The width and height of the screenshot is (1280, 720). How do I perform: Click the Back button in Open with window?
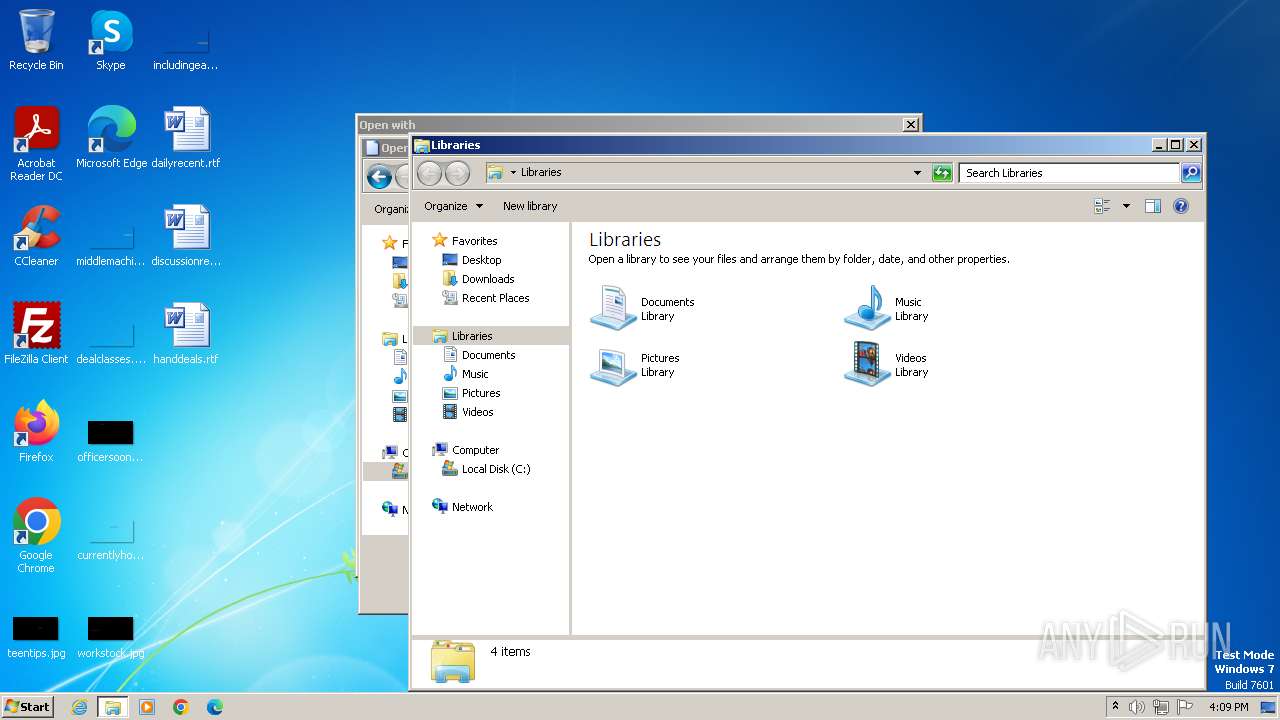tap(379, 178)
